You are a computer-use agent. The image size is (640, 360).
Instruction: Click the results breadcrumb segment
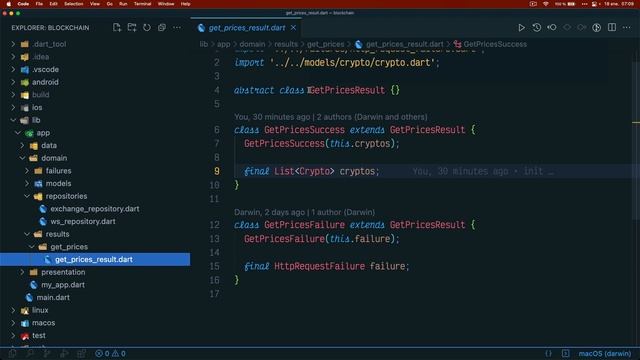click(286, 44)
